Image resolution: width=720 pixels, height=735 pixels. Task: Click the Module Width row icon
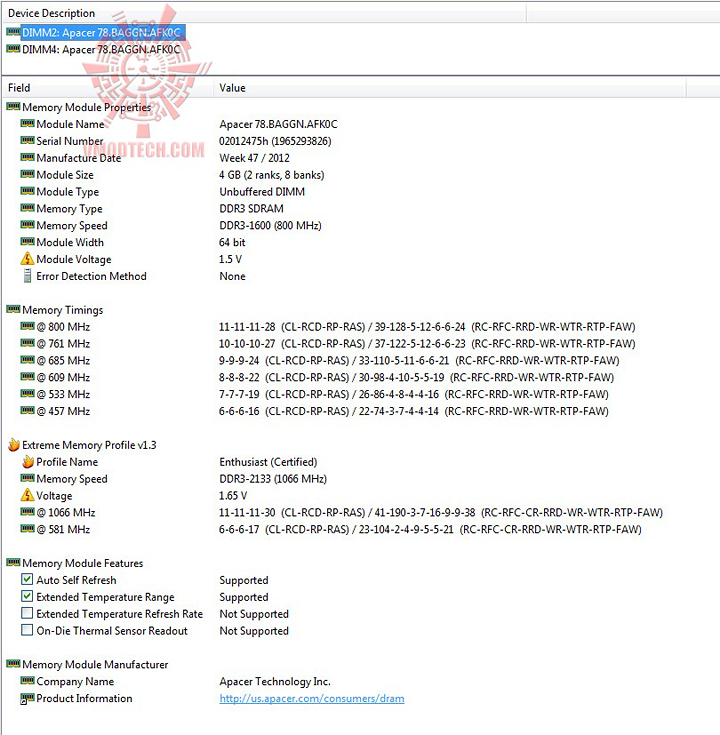tap(28, 241)
